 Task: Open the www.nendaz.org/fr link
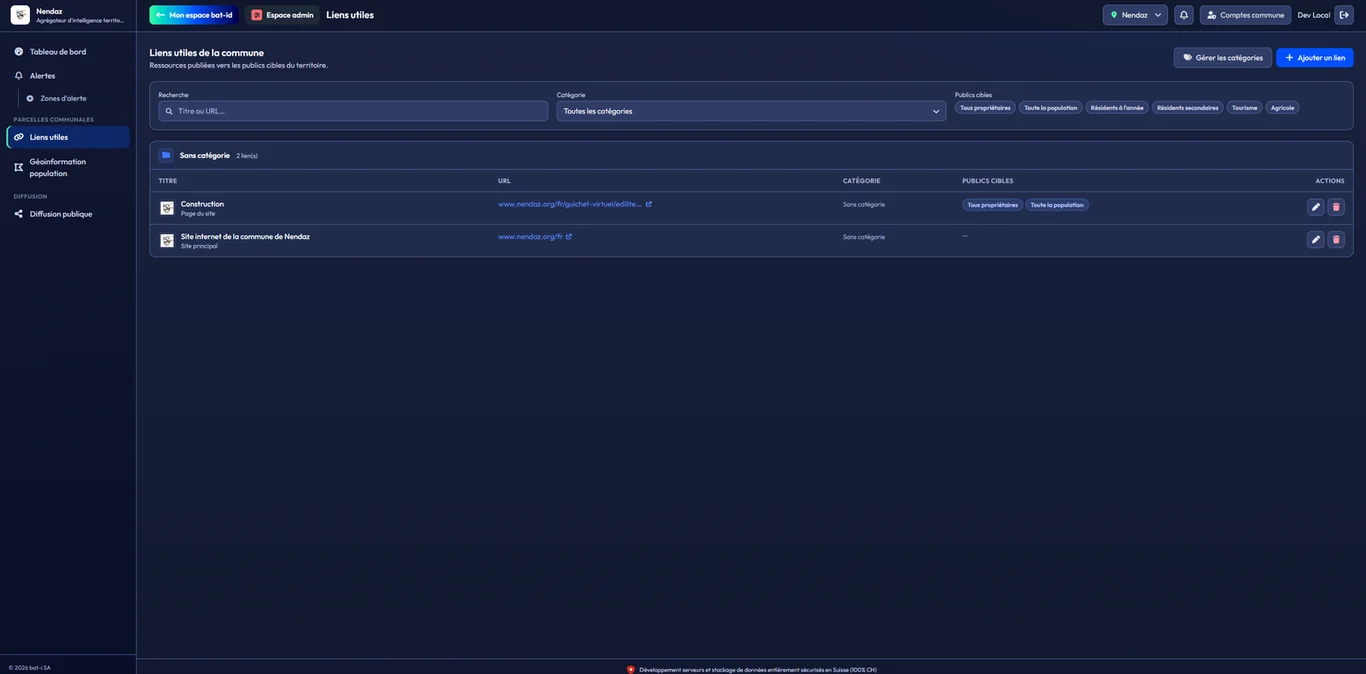tap(530, 237)
